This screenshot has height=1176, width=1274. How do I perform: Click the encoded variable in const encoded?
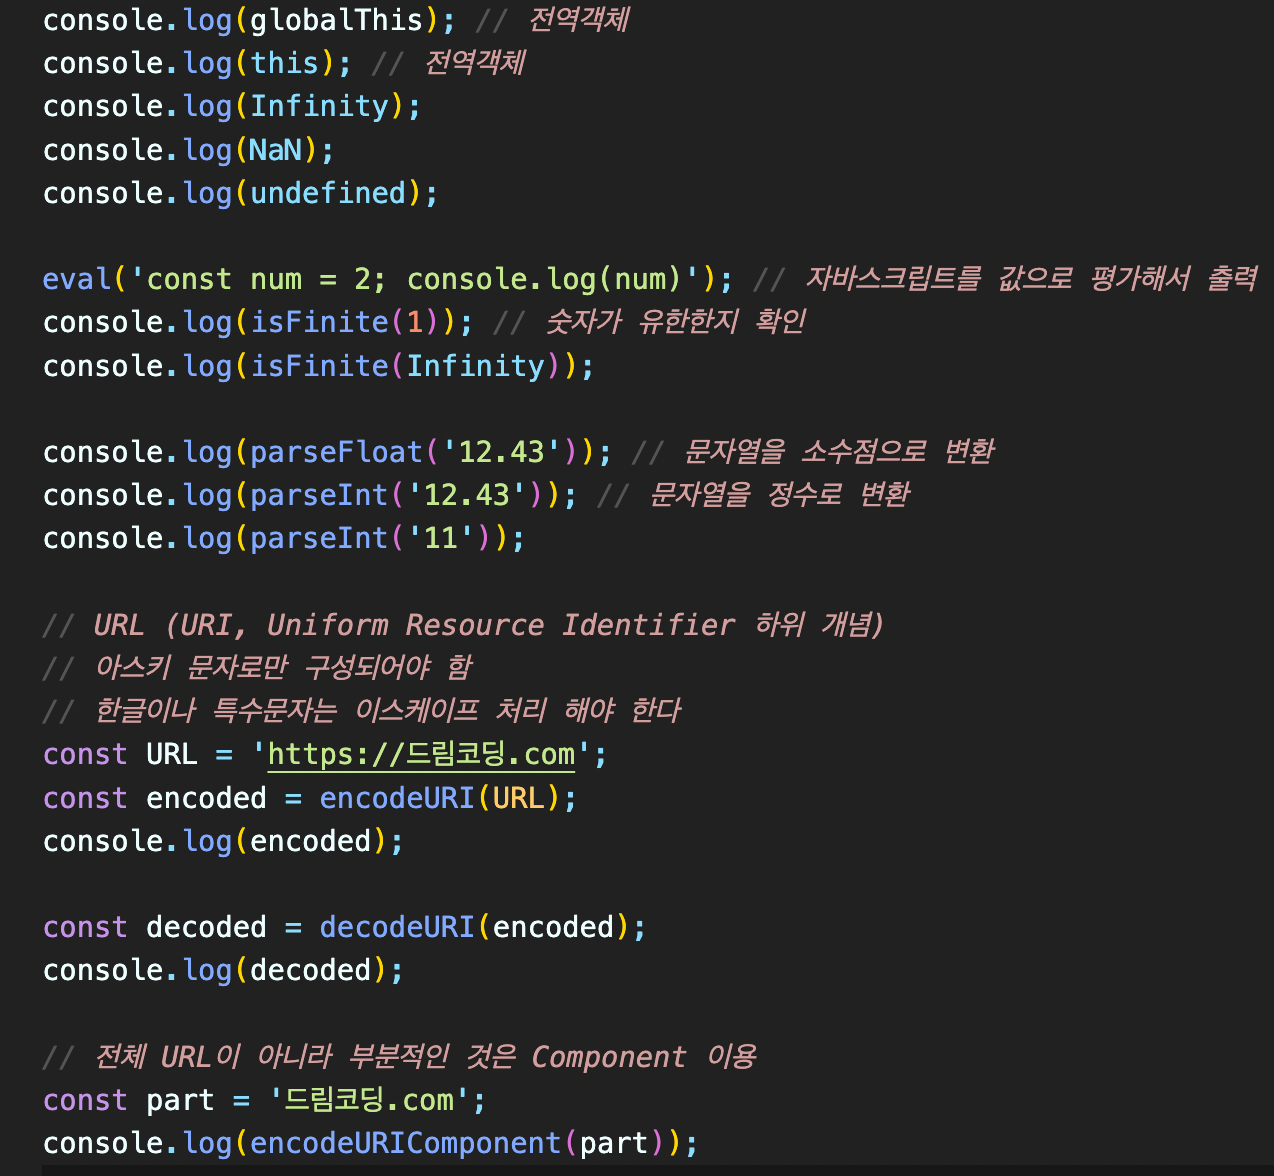[206, 798]
